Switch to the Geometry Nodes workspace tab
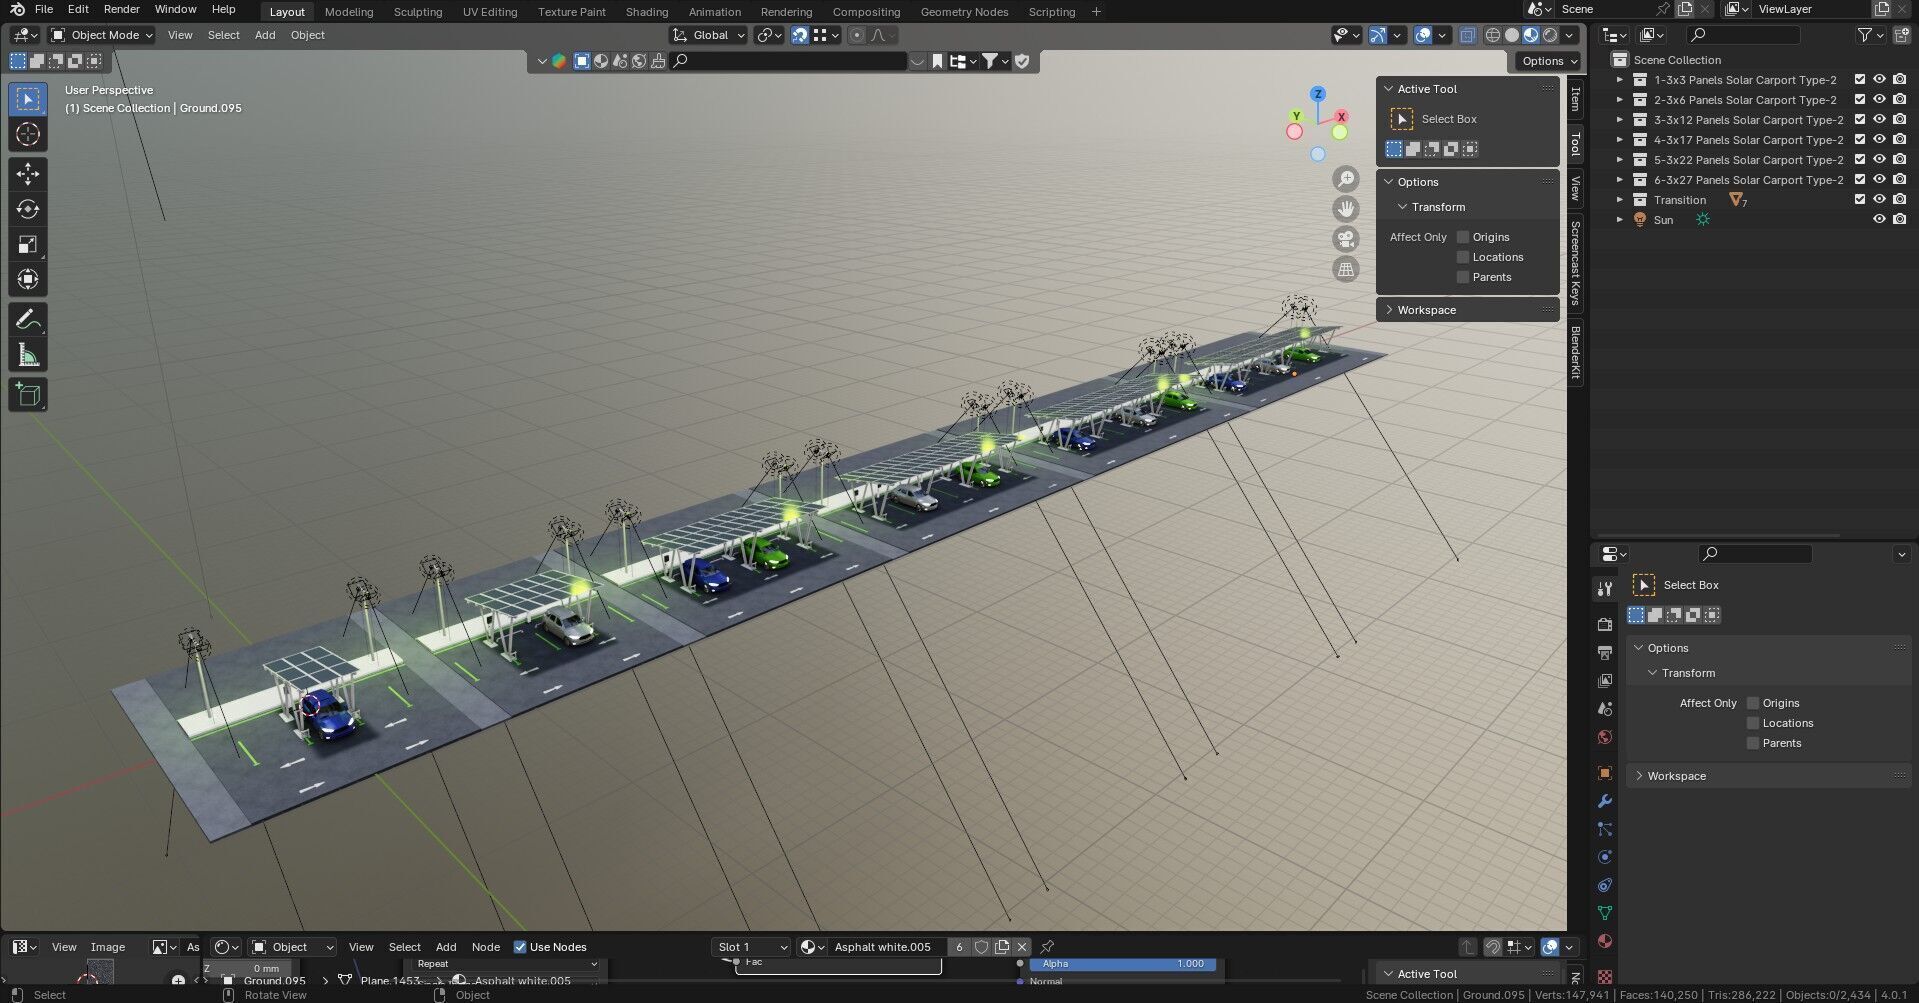Screen dimensions: 1919x1003 pyautogui.click(x=964, y=12)
